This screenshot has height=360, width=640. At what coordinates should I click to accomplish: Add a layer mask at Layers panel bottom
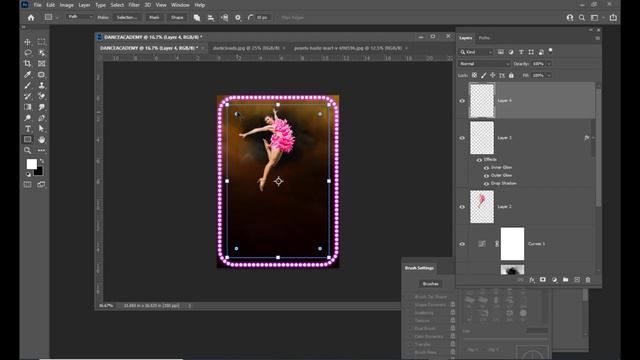(543, 280)
